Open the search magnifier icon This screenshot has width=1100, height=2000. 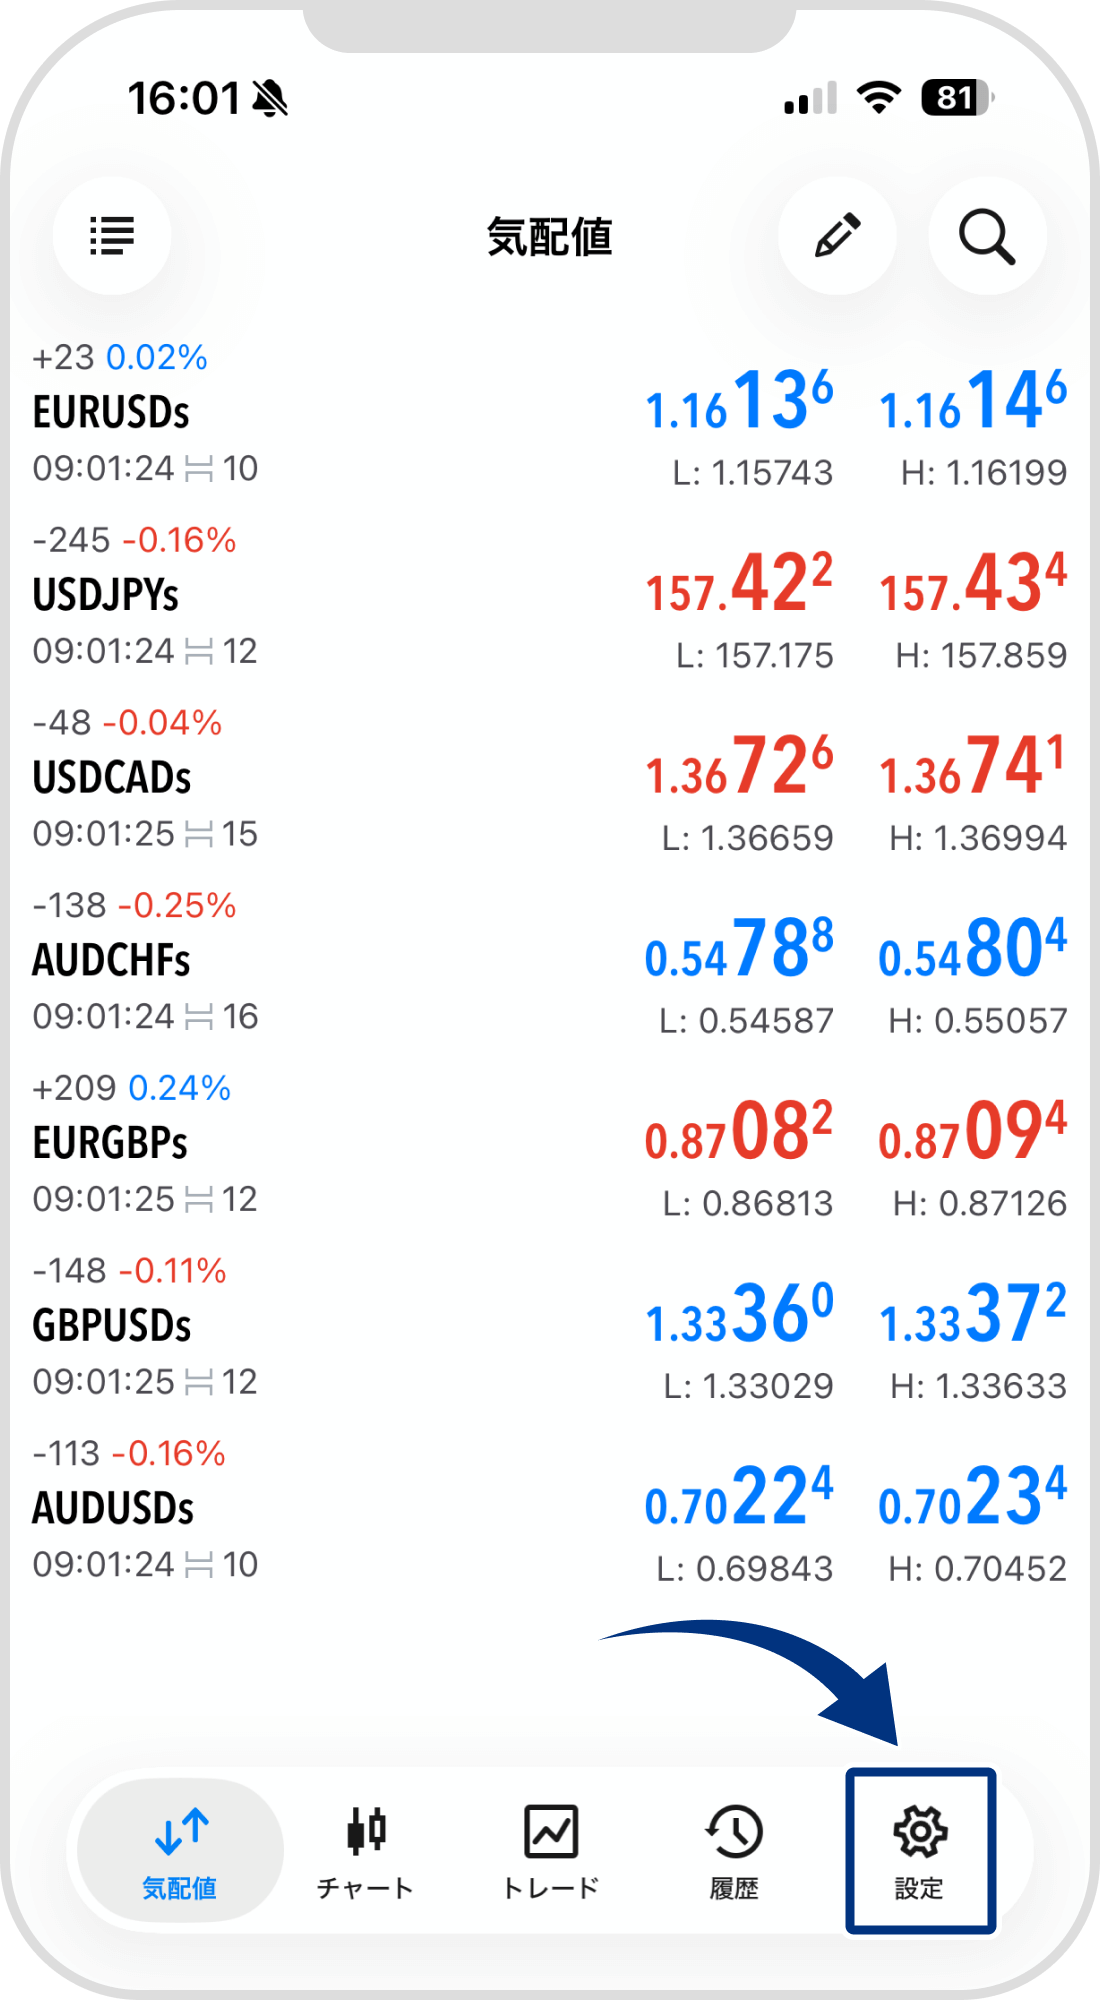(x=987, y=236)
